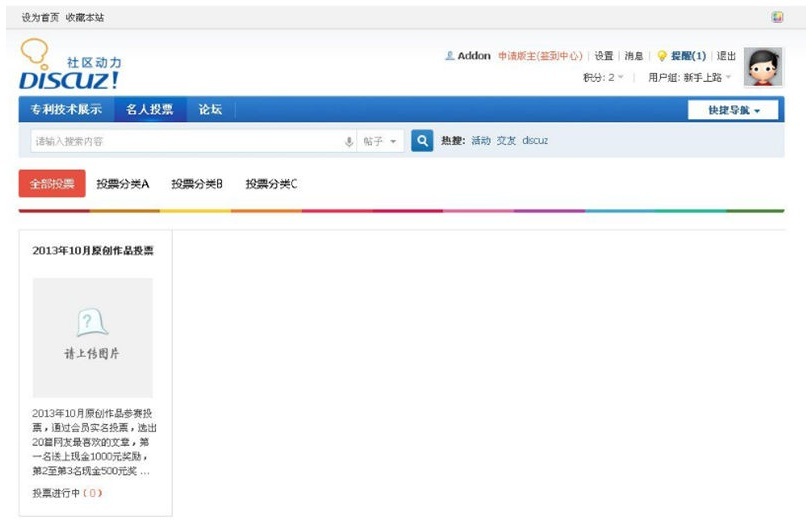Select the 投票分类C tab

pos(271,184)
